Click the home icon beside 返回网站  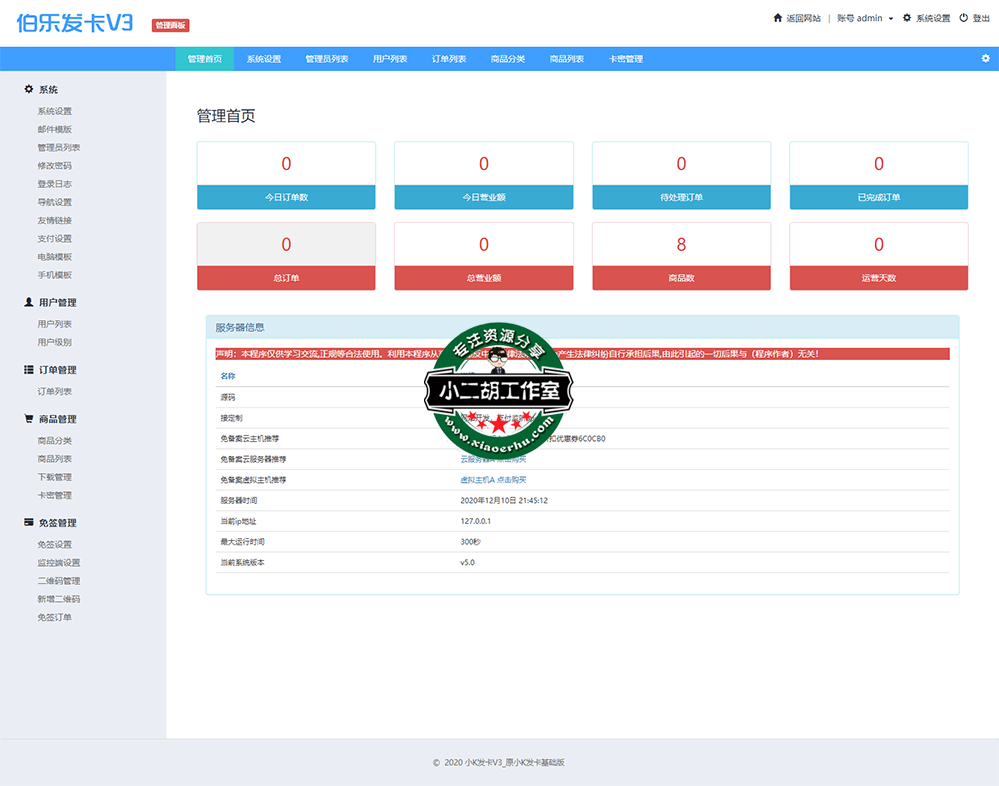click(778, 18)
